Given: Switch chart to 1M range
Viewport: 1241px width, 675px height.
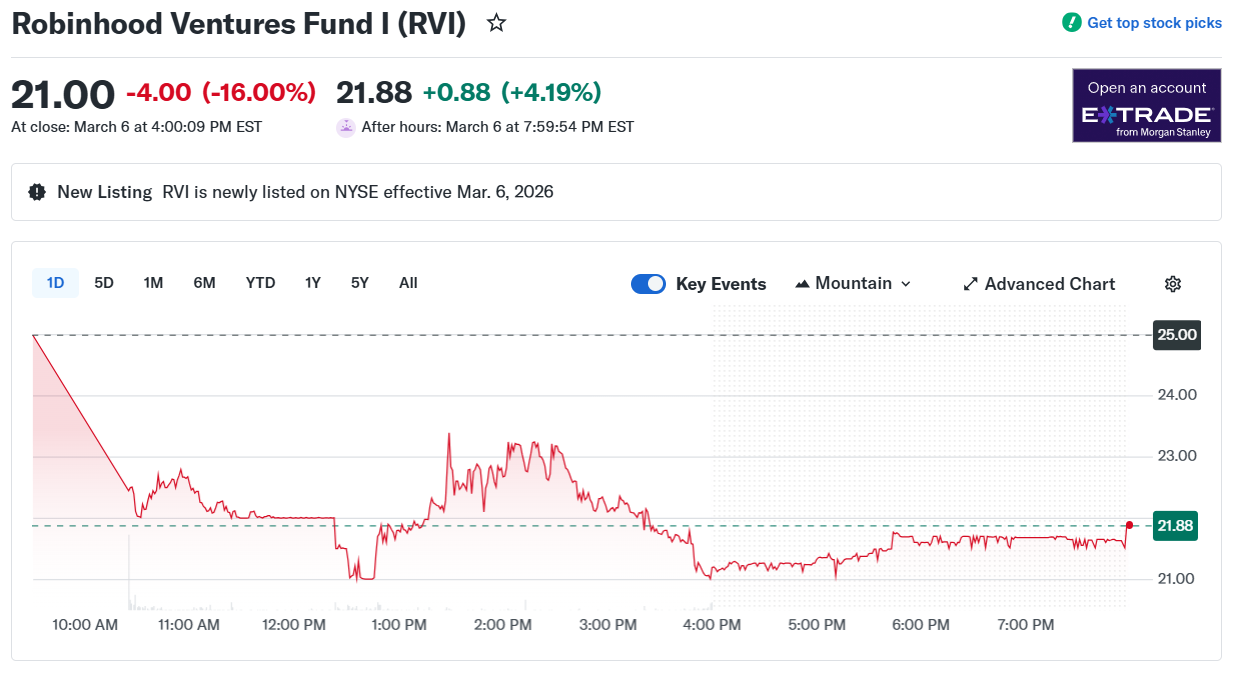Looking at the screenshot, I should point(153,283).
